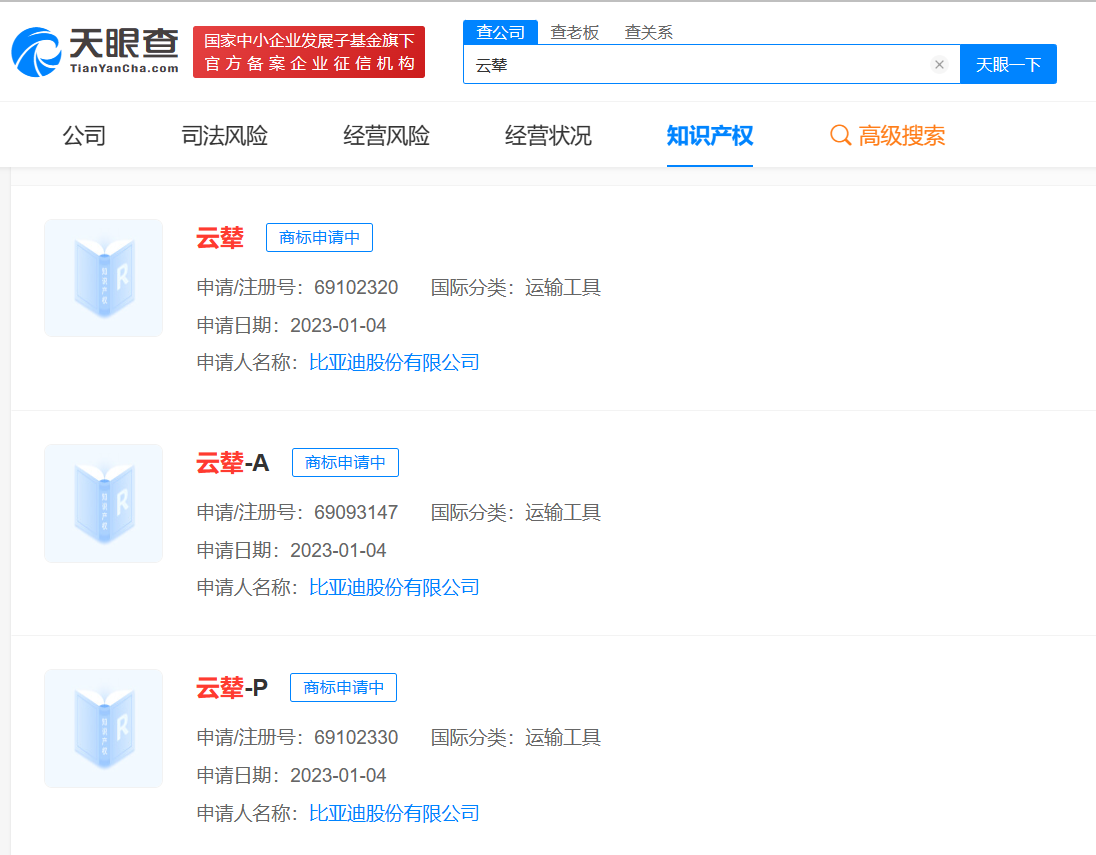This screenshot has width=1096, height=855.
Task: Click the red 官方备案企业征信机构 banner
Action: (x=309, y=52)
